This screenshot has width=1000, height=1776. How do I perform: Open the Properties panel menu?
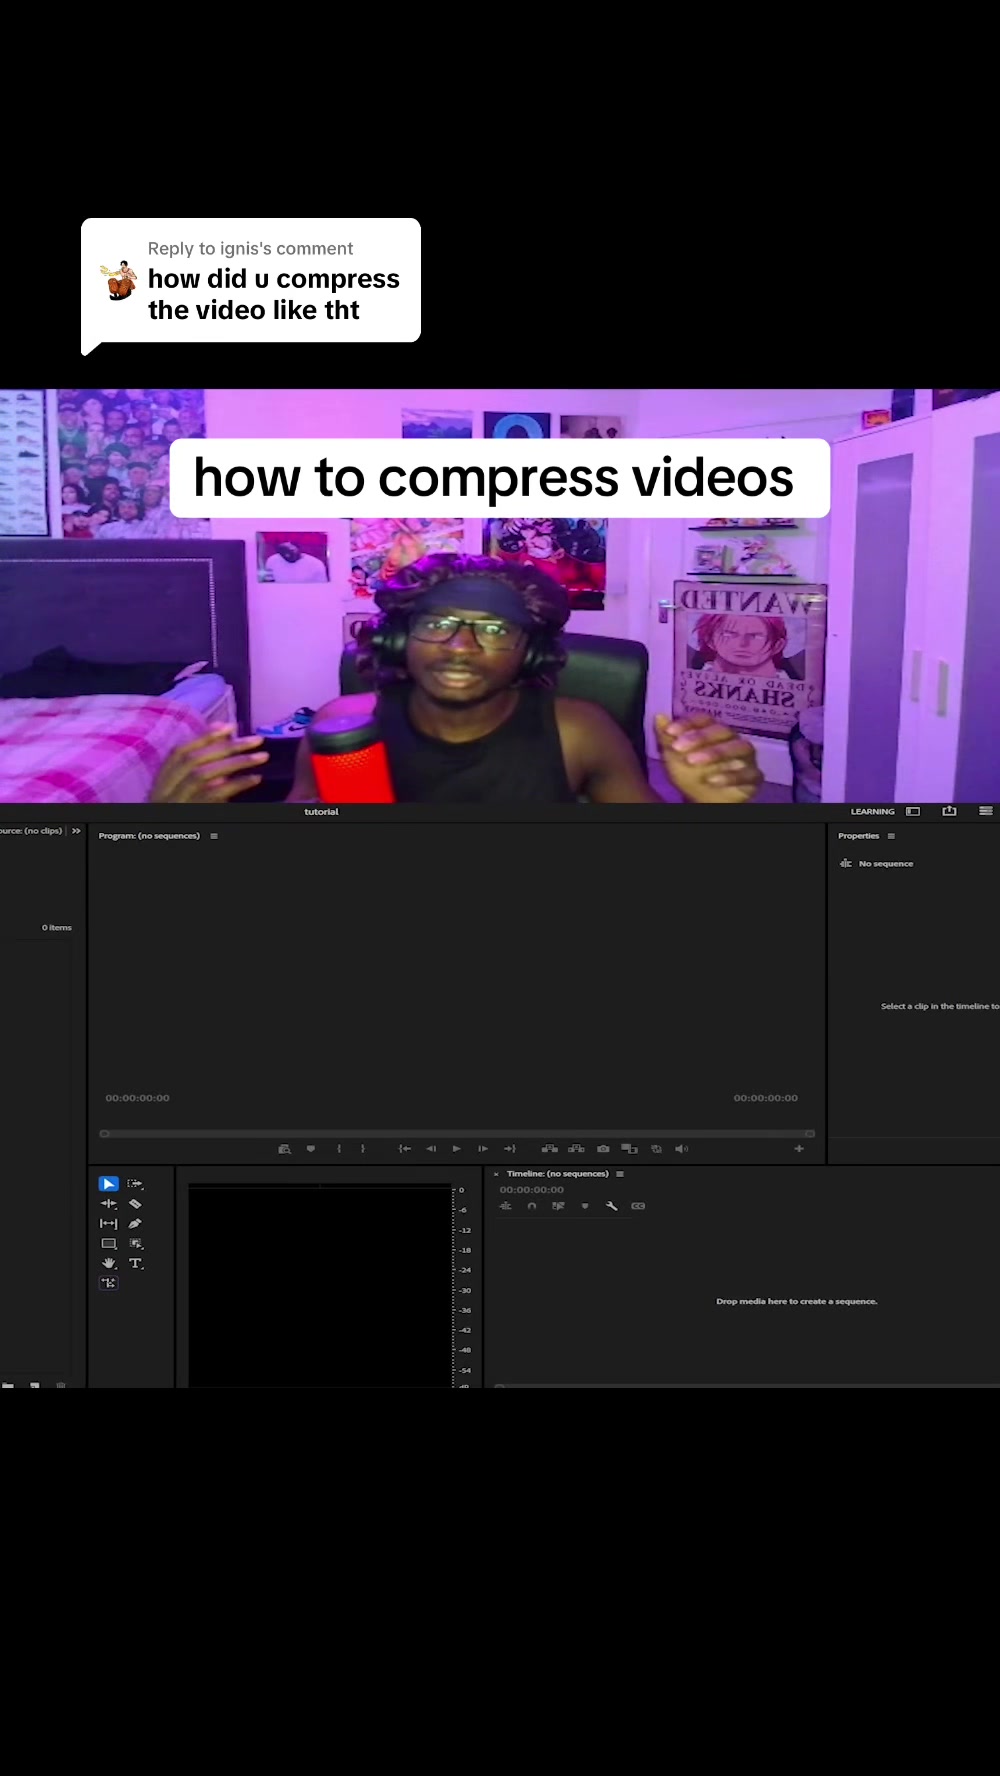point(891,836)
